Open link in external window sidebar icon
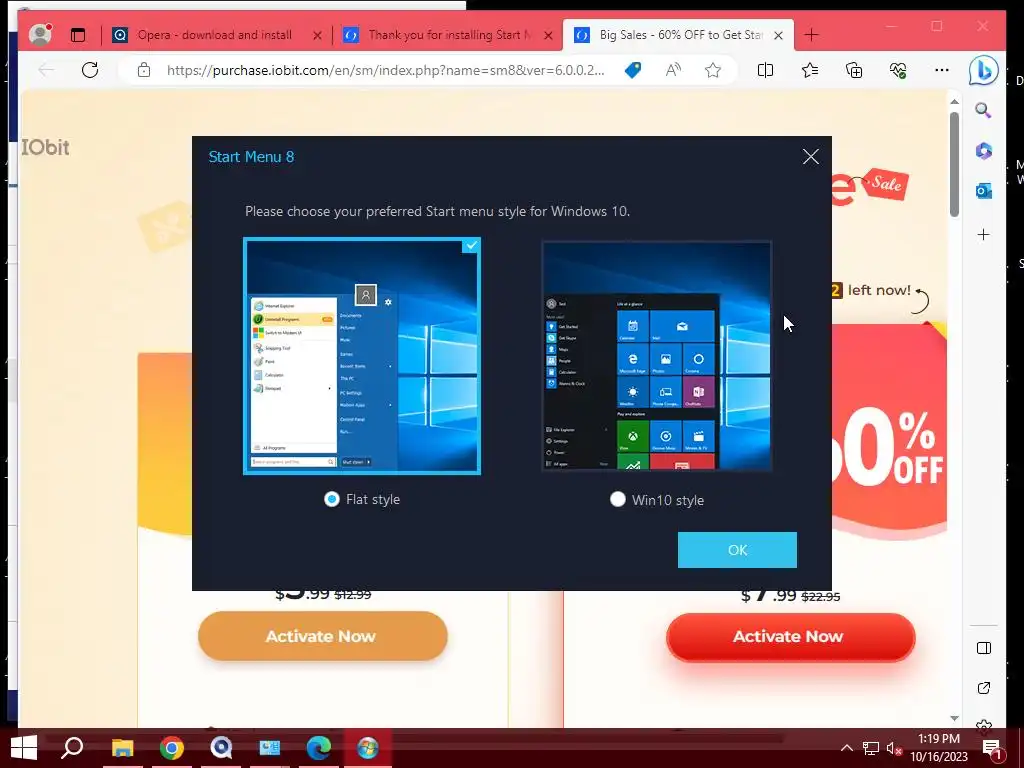This screenshot has width=1024, height=768. [984, 688]
